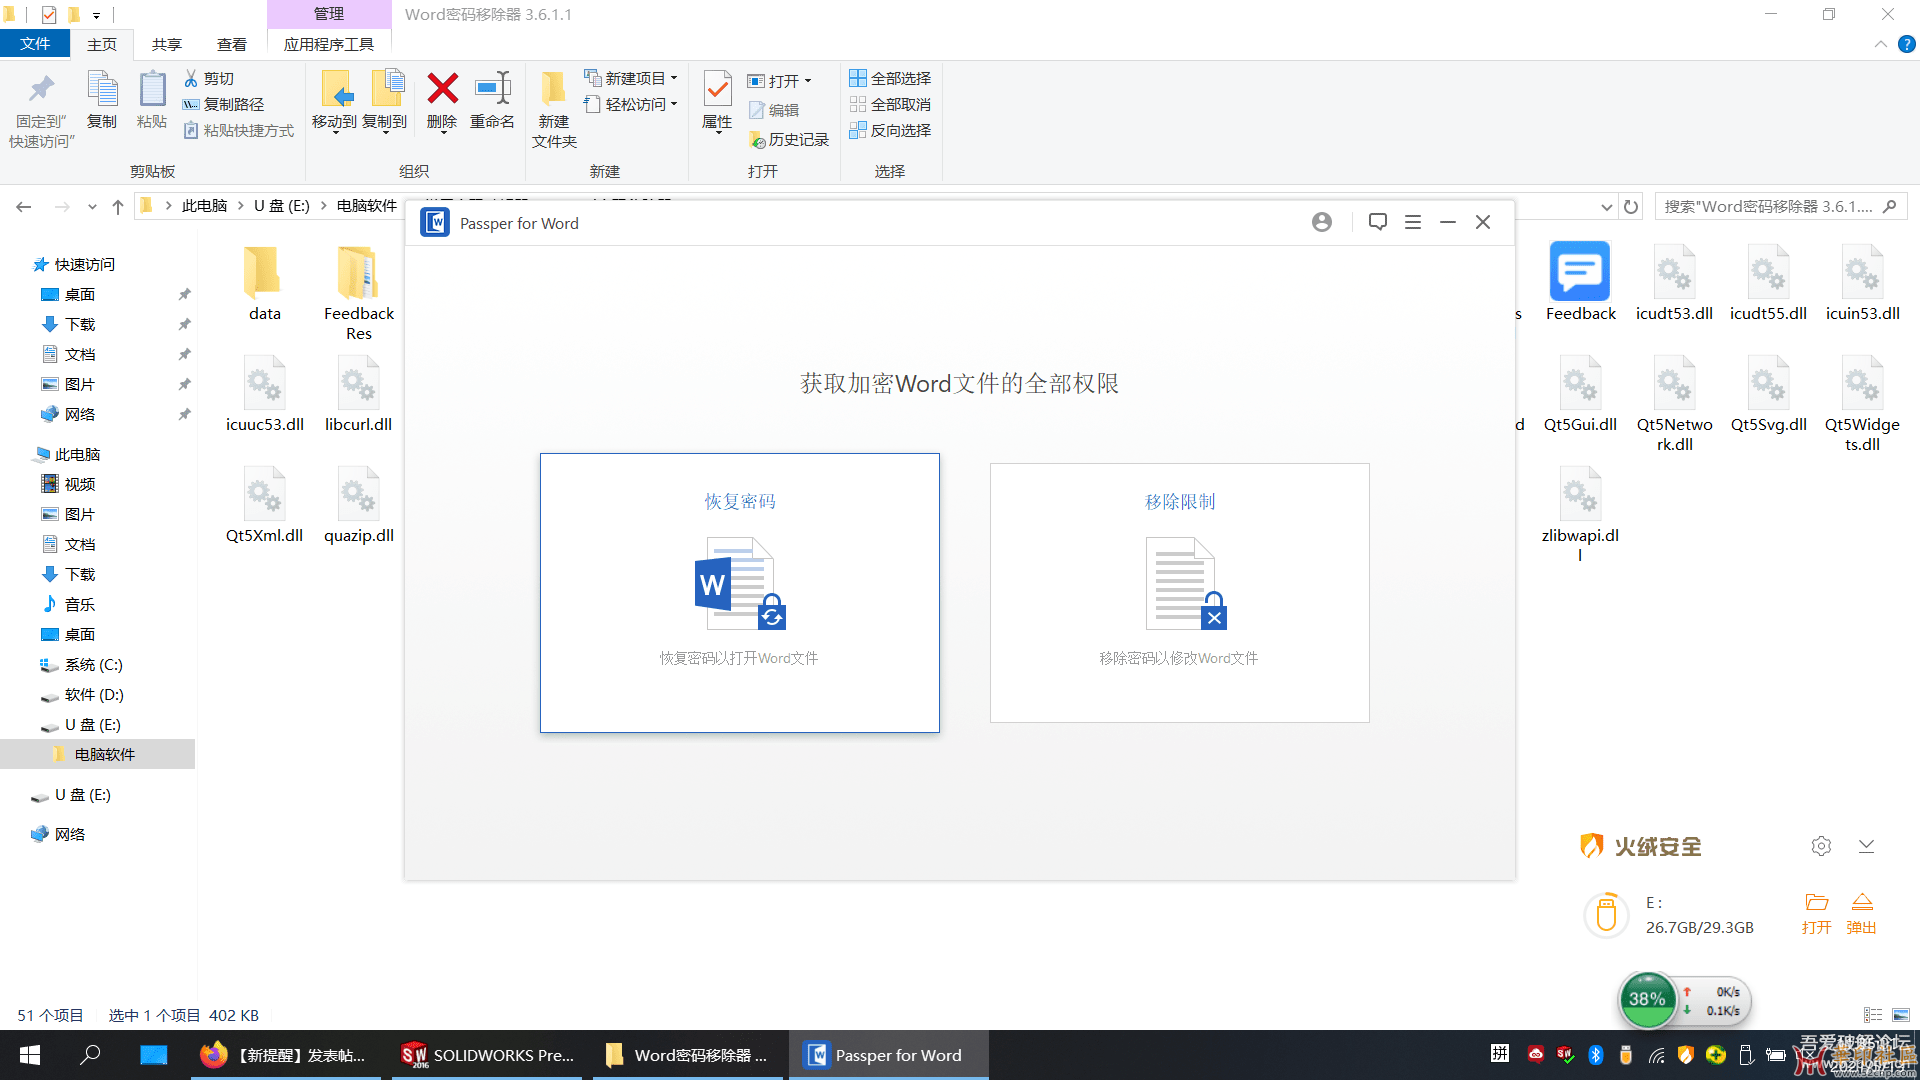
Task: Open the feedback chat icon in Passper
Action: (x=1377, y=222)
